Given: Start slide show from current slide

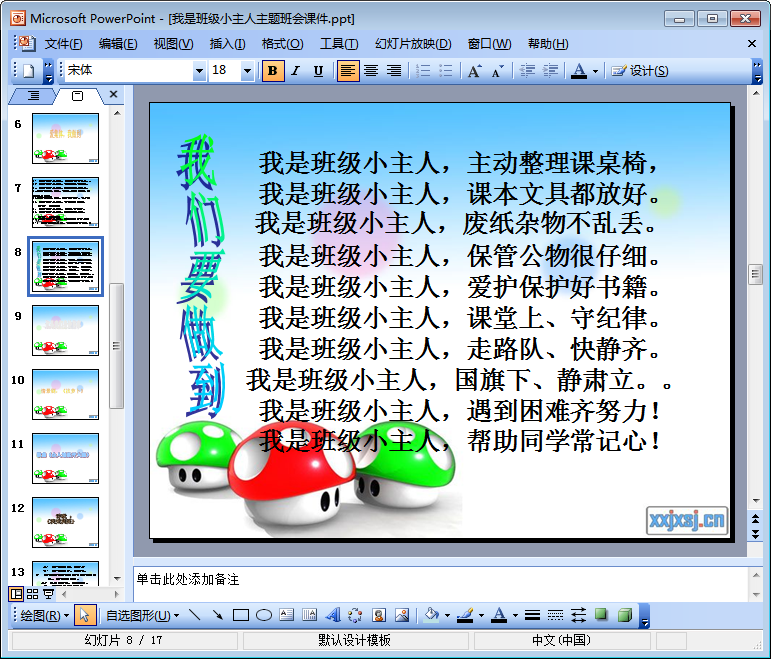Looking at the screenshot, I should click(49, 594).
